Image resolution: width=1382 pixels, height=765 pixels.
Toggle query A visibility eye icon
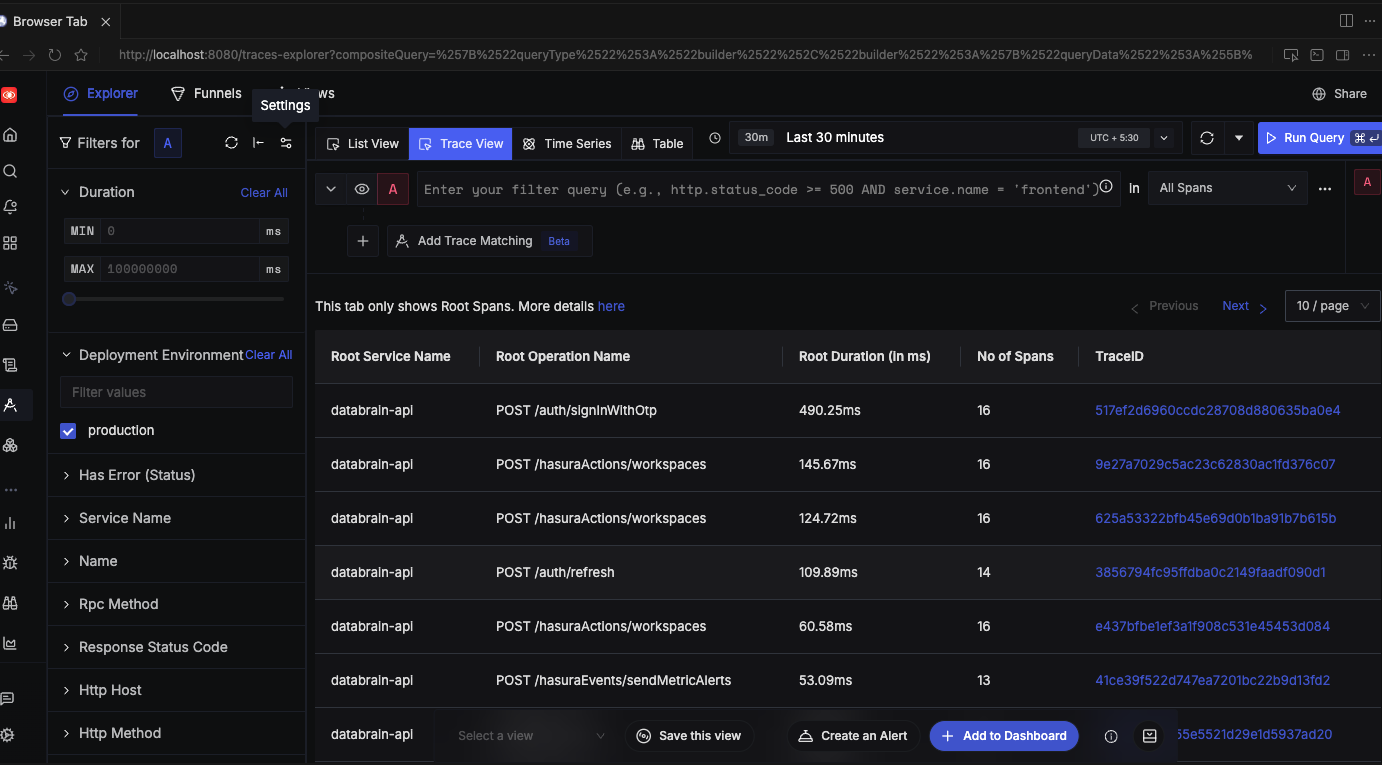[362, 188]
